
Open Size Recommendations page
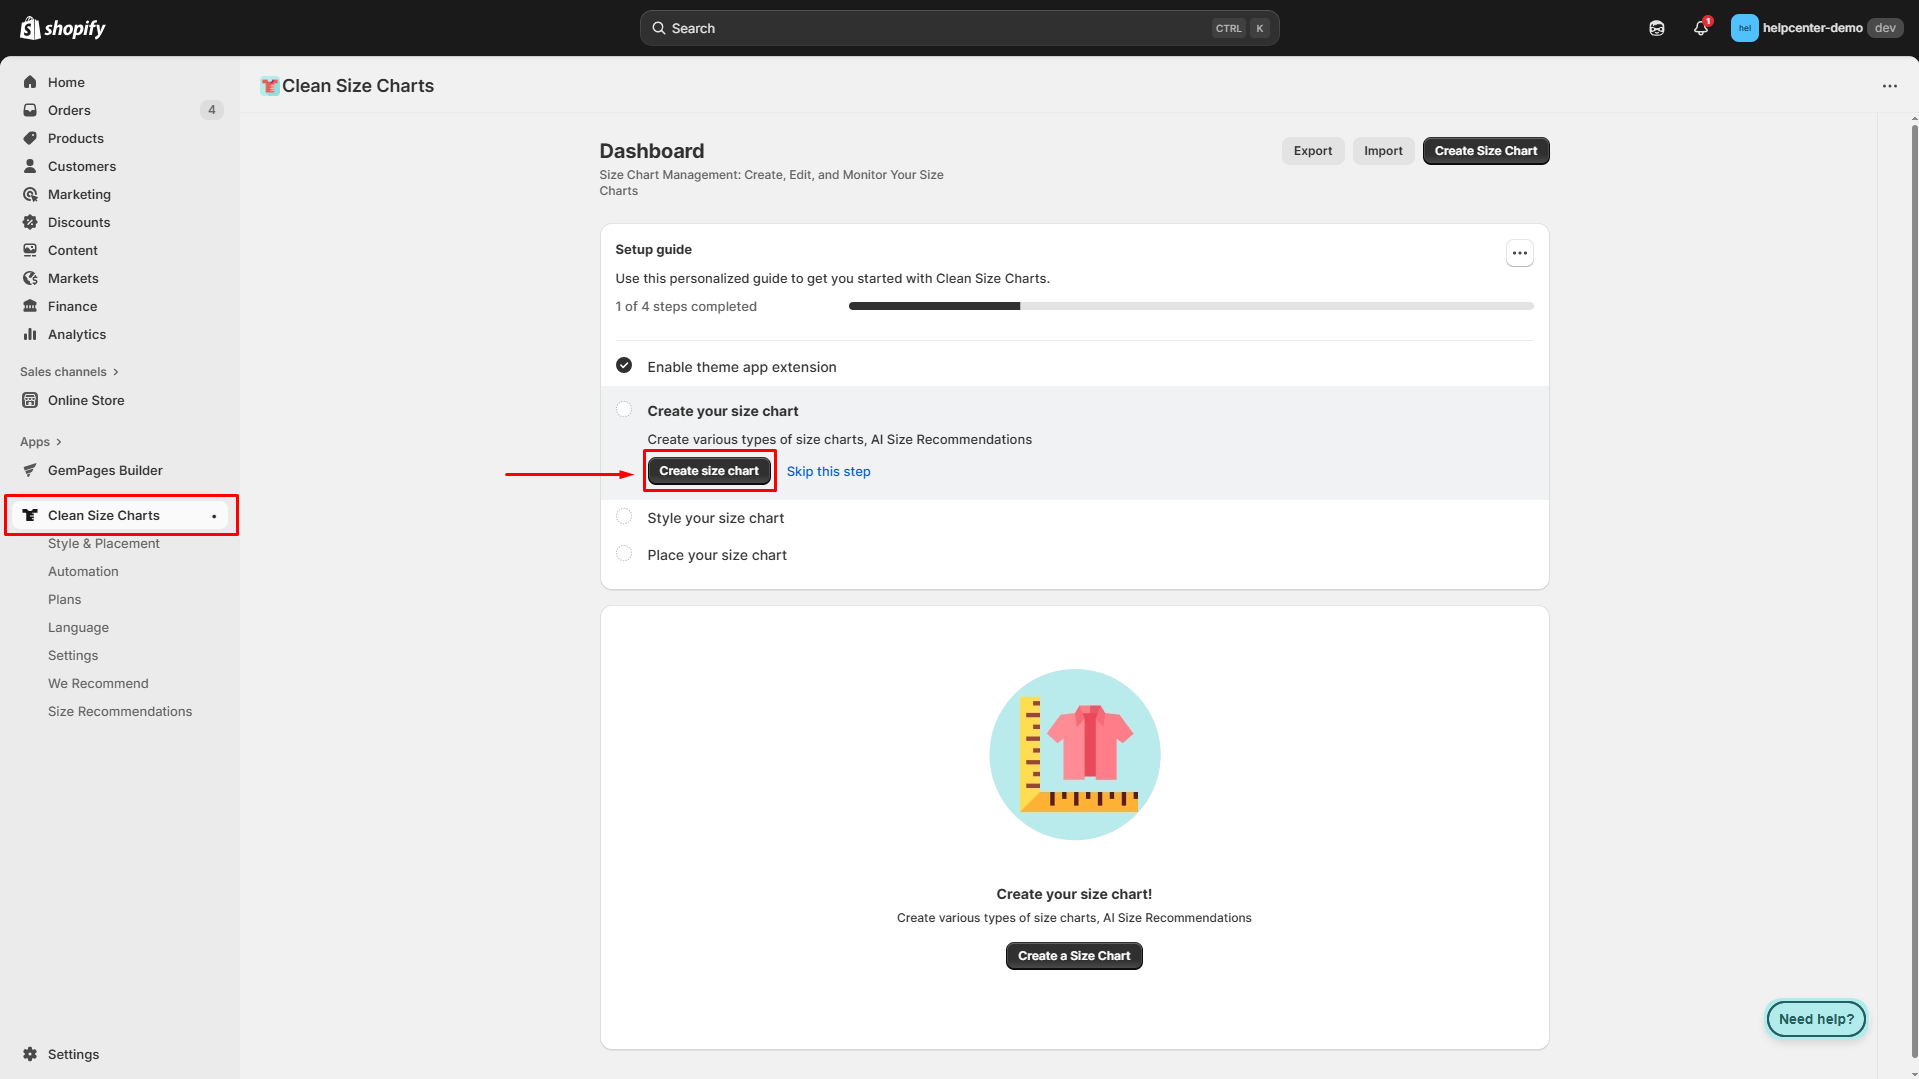click(x=120, y=712)
